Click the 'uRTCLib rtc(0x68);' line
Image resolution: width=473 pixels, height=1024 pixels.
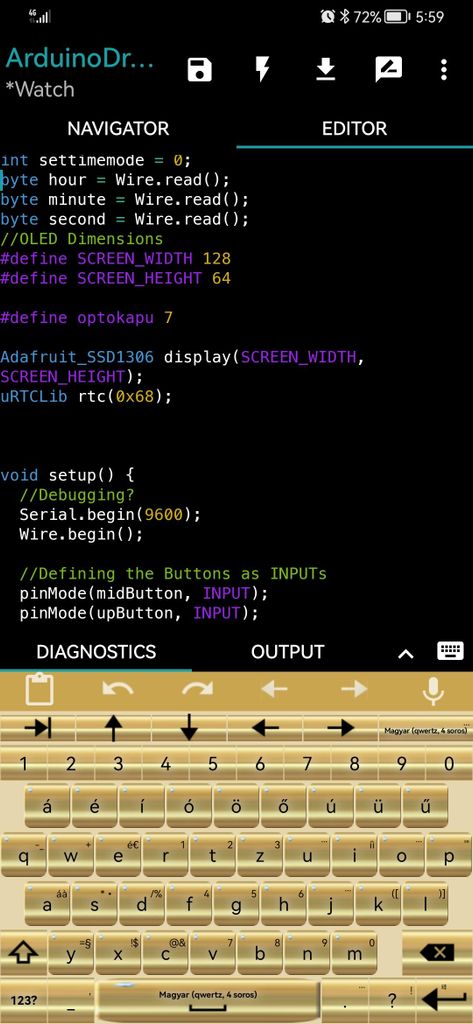(86, 396)
